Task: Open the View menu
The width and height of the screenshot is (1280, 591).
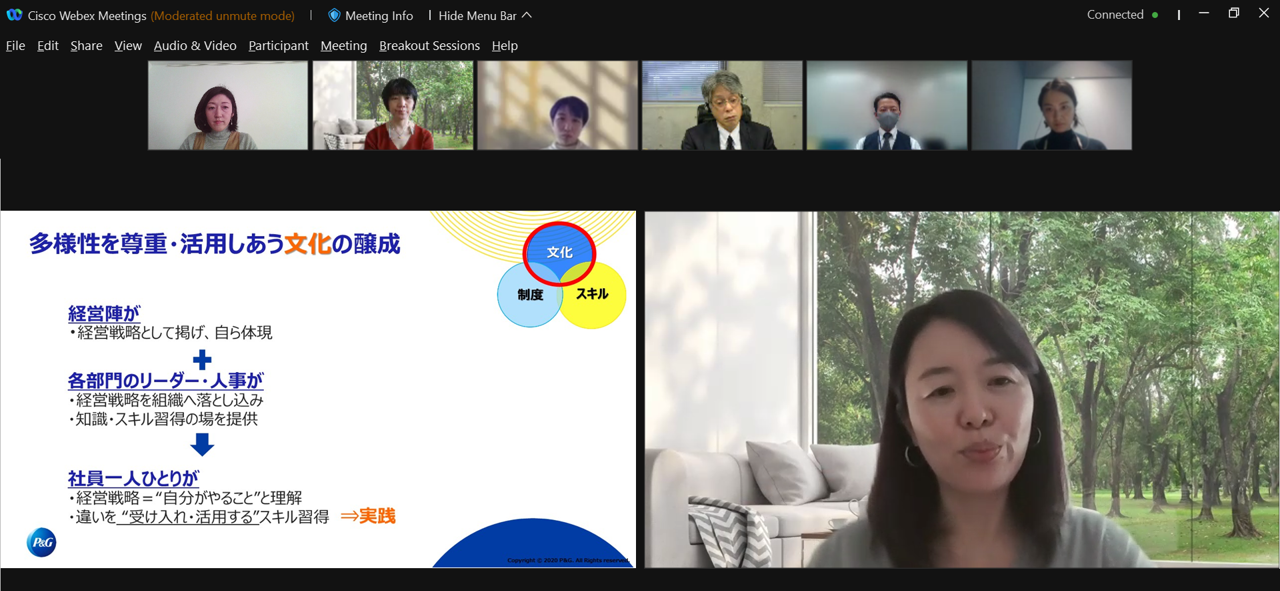Action: 128,45
